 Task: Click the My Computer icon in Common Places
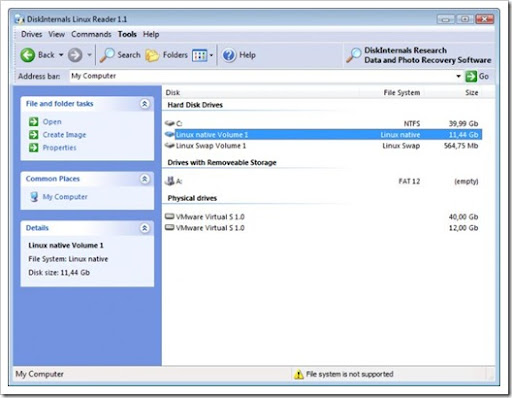pos(34,197)
